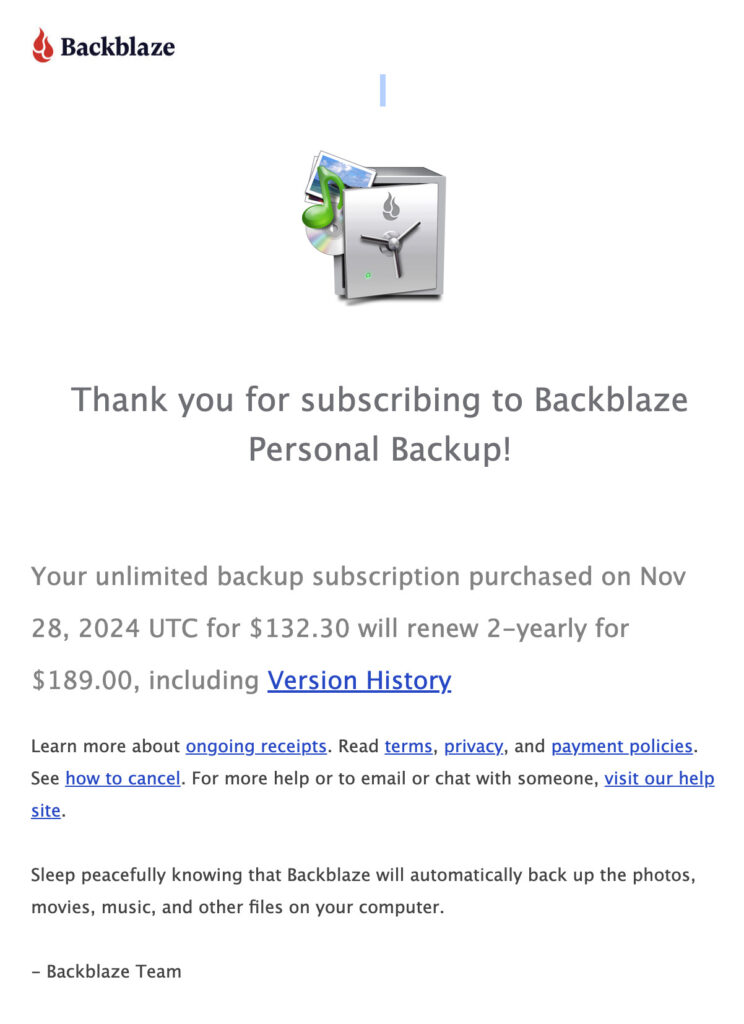Open the Version History link
744x1024 pixels.
tap(359, 681)
